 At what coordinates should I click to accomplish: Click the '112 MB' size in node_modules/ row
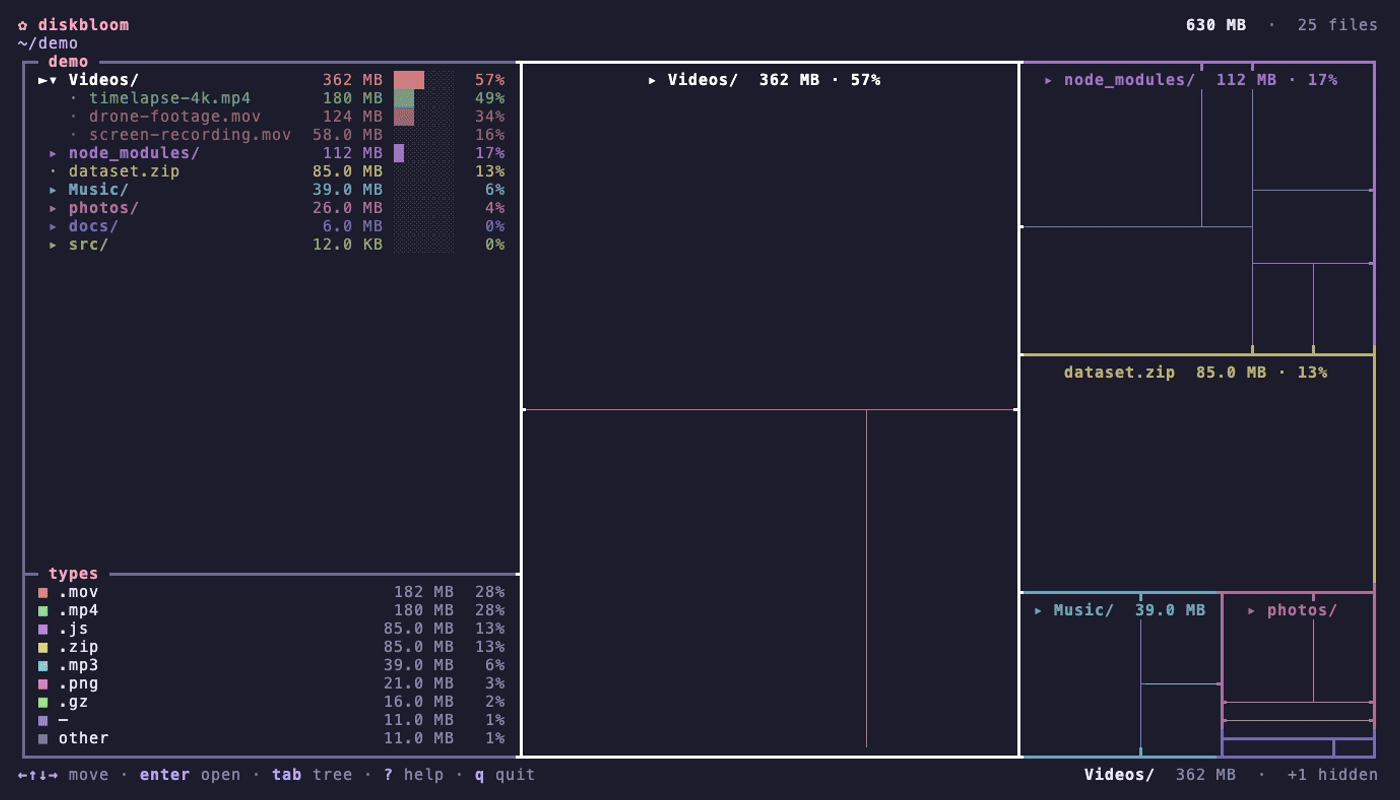click(x=353, y=153)
